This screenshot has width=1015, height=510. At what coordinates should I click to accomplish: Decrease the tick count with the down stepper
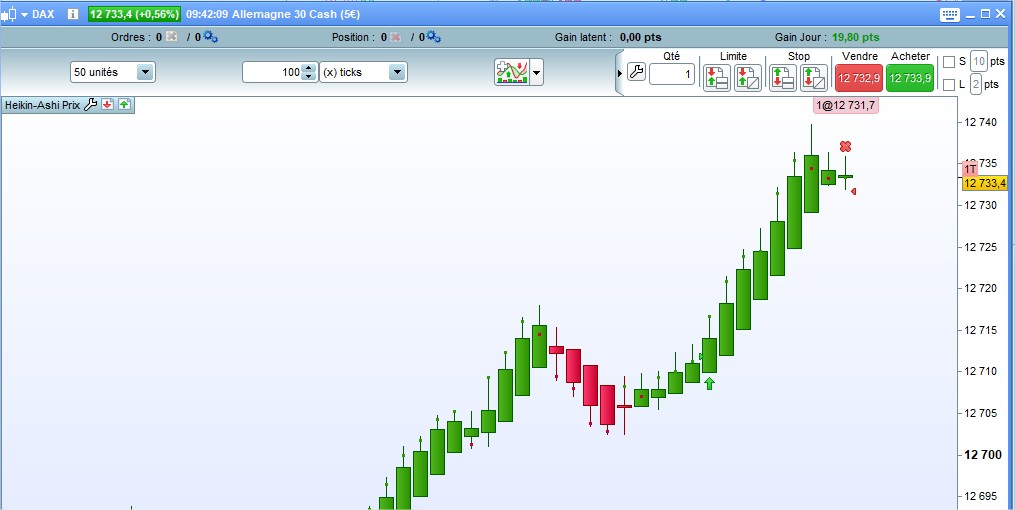point(309,76)
